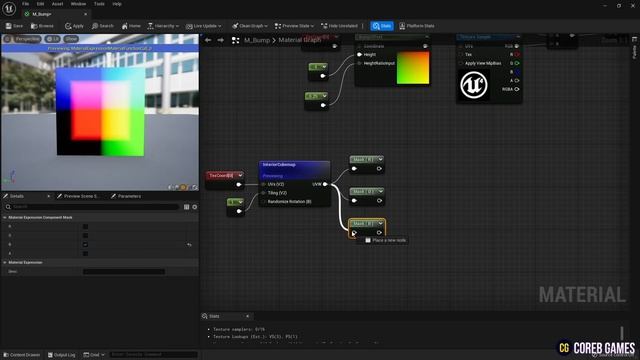Open the Clean Graph dropdown
Viewport: 640px width, 360px height.
click(249, 26)
